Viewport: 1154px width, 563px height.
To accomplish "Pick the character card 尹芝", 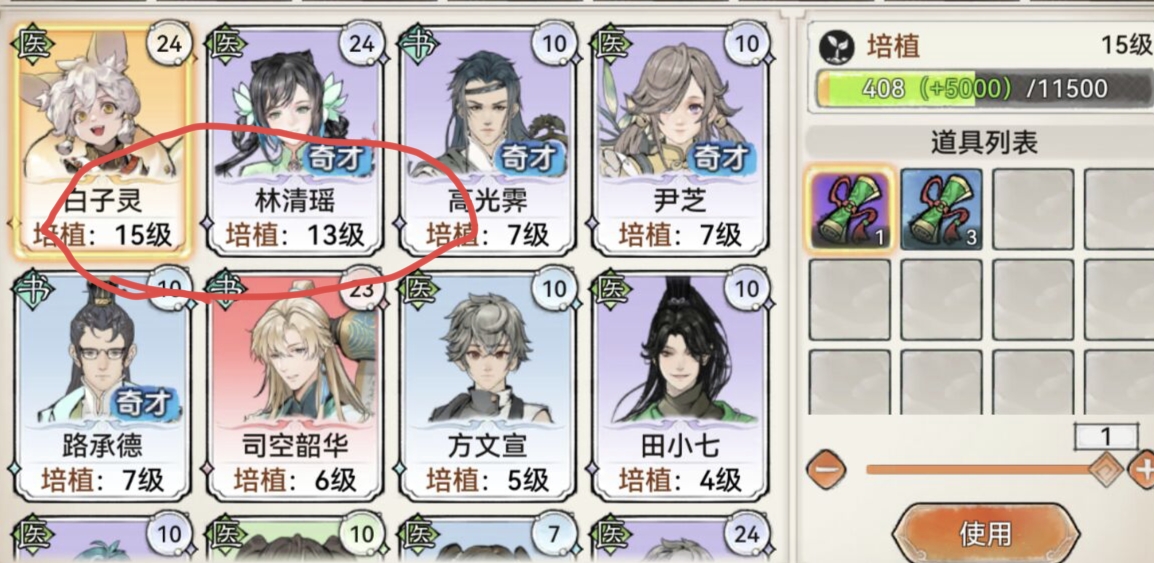I will pyautogui.click(x=681, y=141).
